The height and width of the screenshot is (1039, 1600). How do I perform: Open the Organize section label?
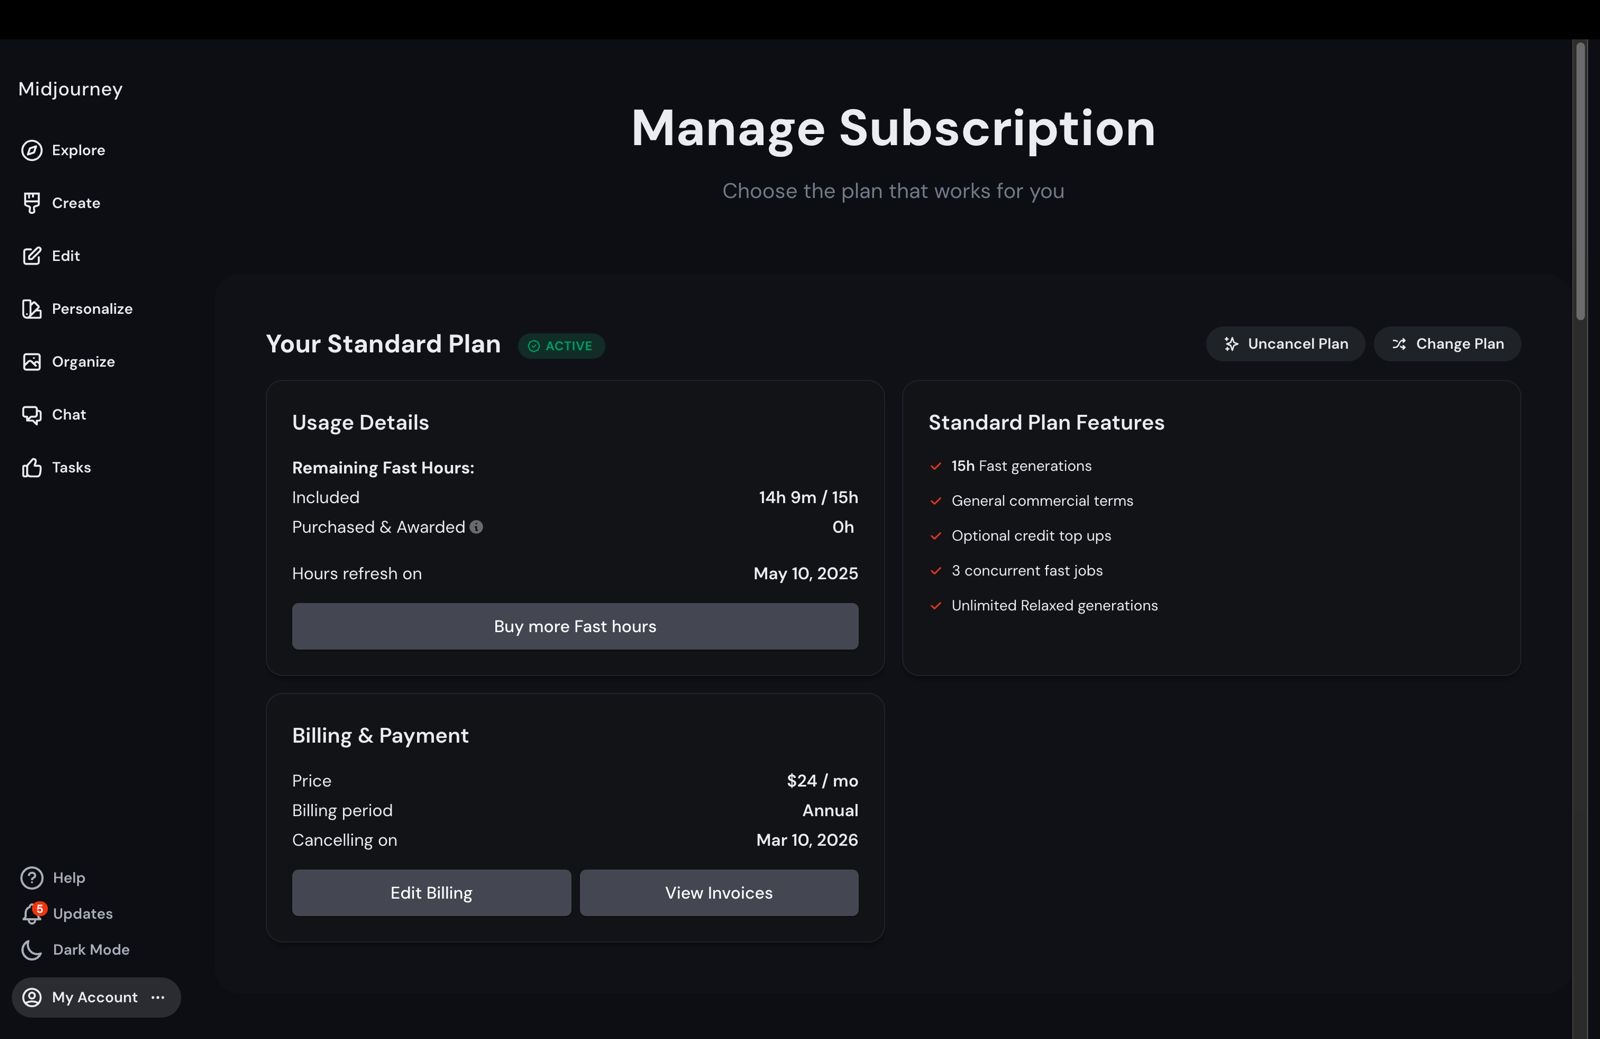[x=83, y=362]
